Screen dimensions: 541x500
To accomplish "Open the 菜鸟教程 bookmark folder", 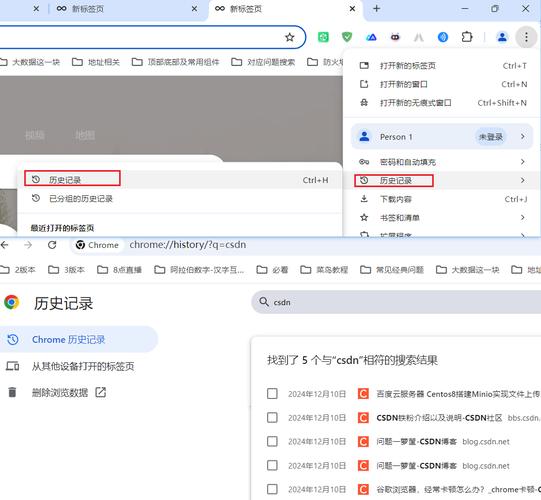I will pos(324,269).
